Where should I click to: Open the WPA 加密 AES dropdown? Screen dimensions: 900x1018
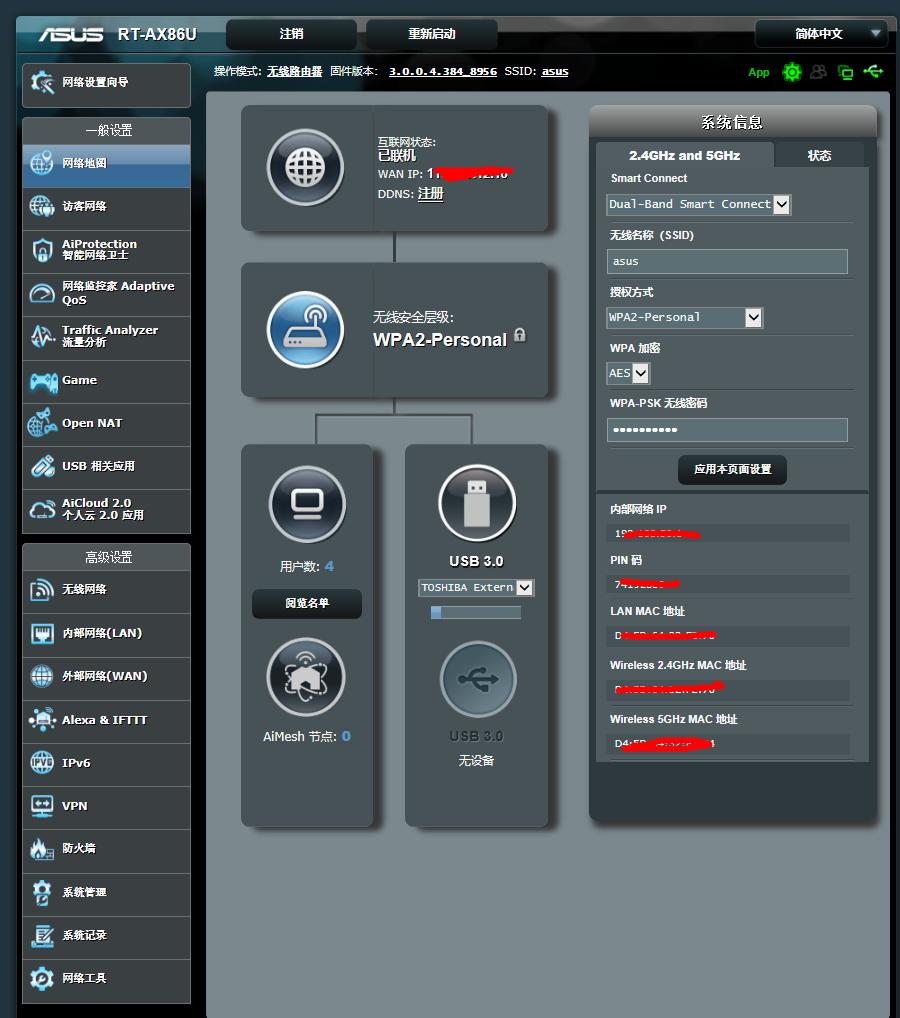[x=629, y=373]
